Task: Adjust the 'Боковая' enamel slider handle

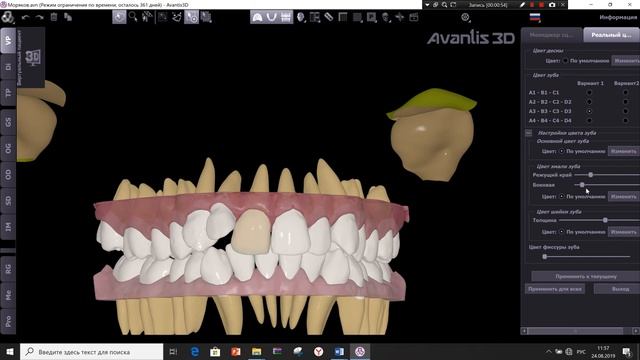Action: pyautogui.click(x=582, y=185)
